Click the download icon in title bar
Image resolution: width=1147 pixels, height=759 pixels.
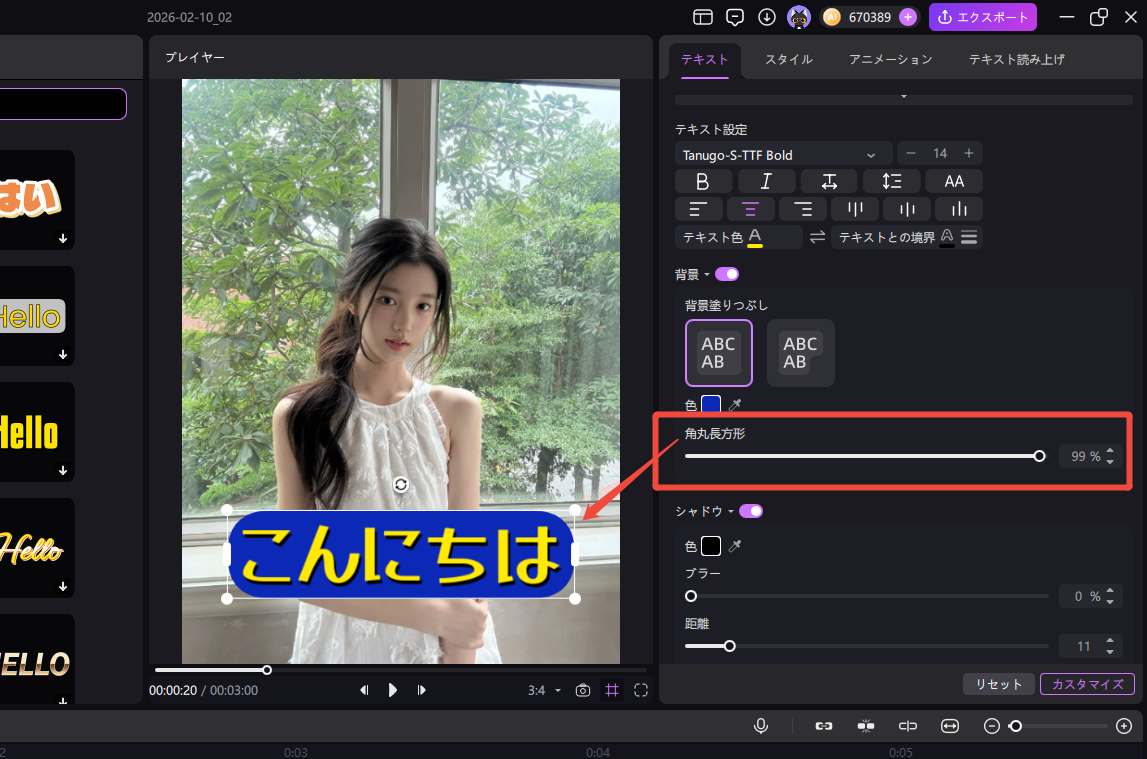pyautogui.click(x=767, y=17)
